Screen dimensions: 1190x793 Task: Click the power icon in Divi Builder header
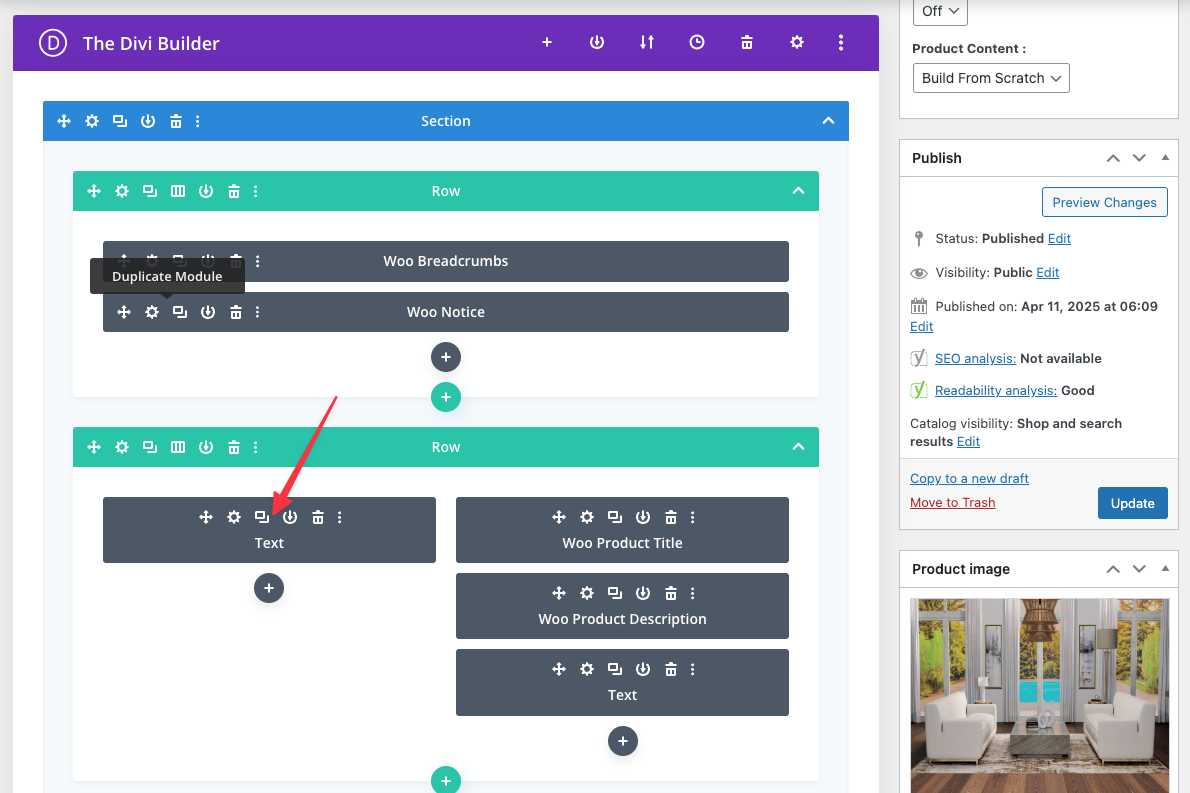coord(597,42)
